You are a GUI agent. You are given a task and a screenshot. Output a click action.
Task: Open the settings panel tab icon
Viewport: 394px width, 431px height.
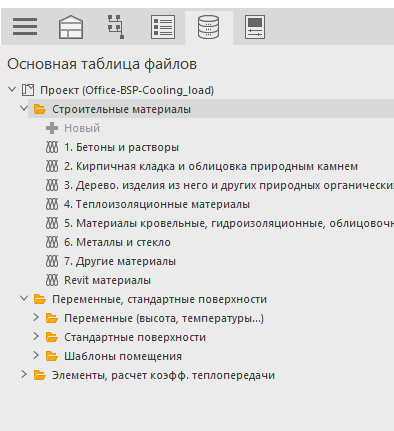click(255, 27)
